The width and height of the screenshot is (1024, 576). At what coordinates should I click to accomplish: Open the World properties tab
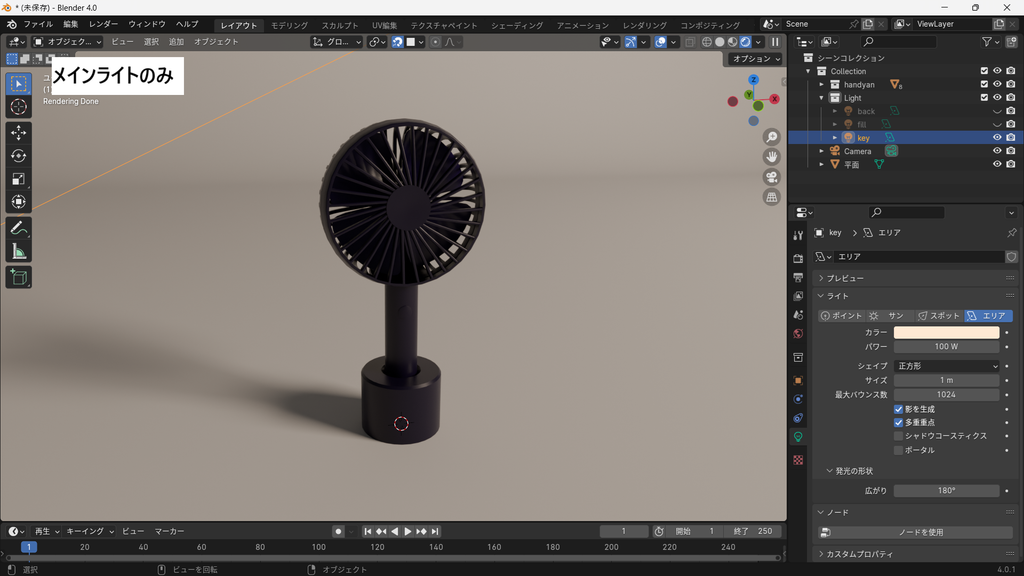(x=798, y=334)
